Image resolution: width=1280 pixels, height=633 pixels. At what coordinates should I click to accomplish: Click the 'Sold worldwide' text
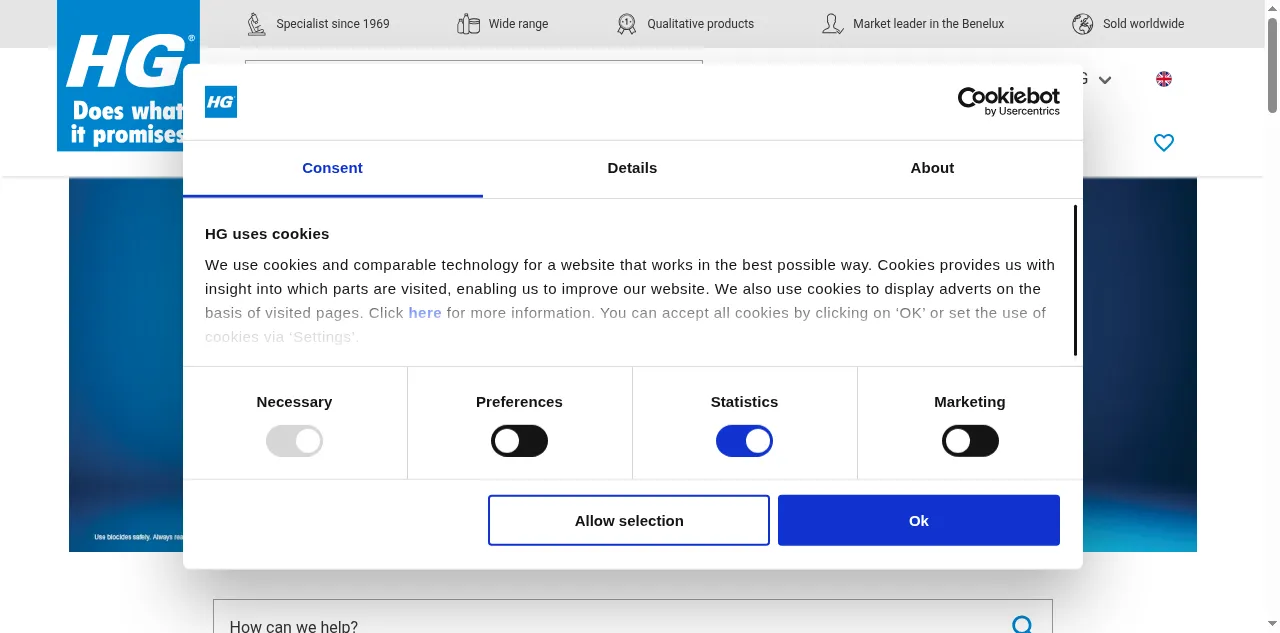coord(1143,24)
